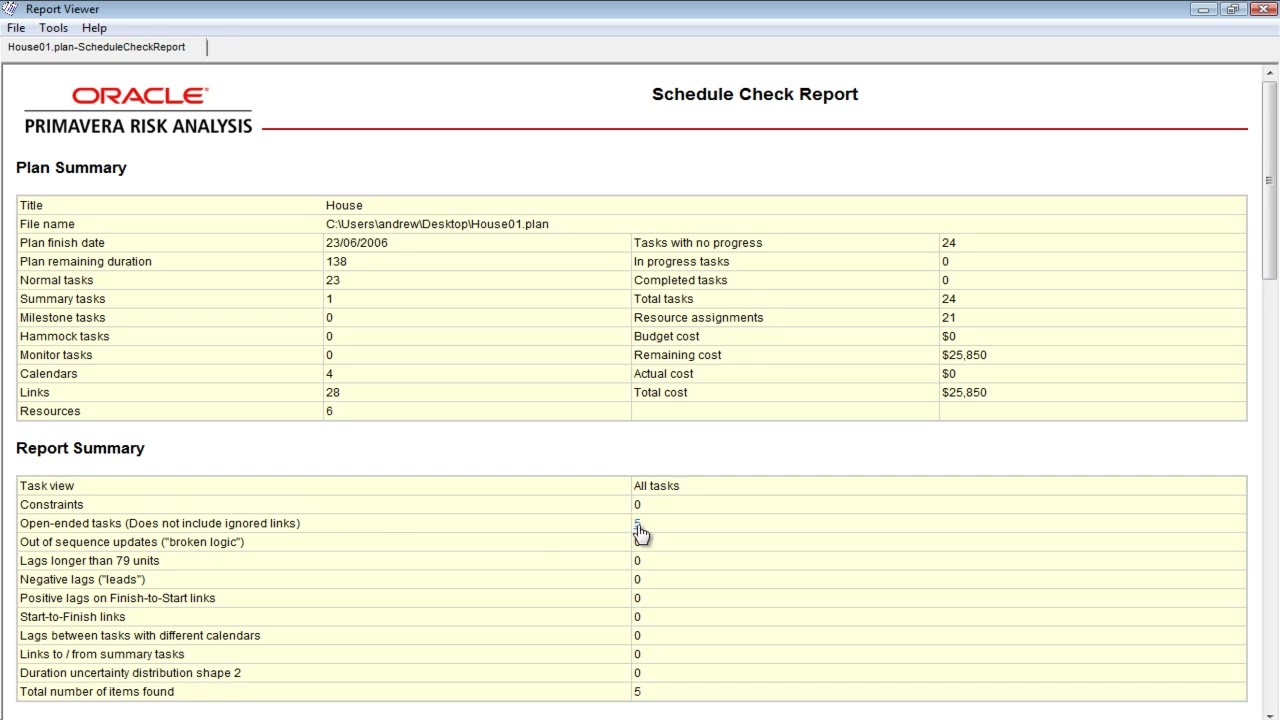Click Duration uncertainty distribution shape 2 label

pos(131,673)
